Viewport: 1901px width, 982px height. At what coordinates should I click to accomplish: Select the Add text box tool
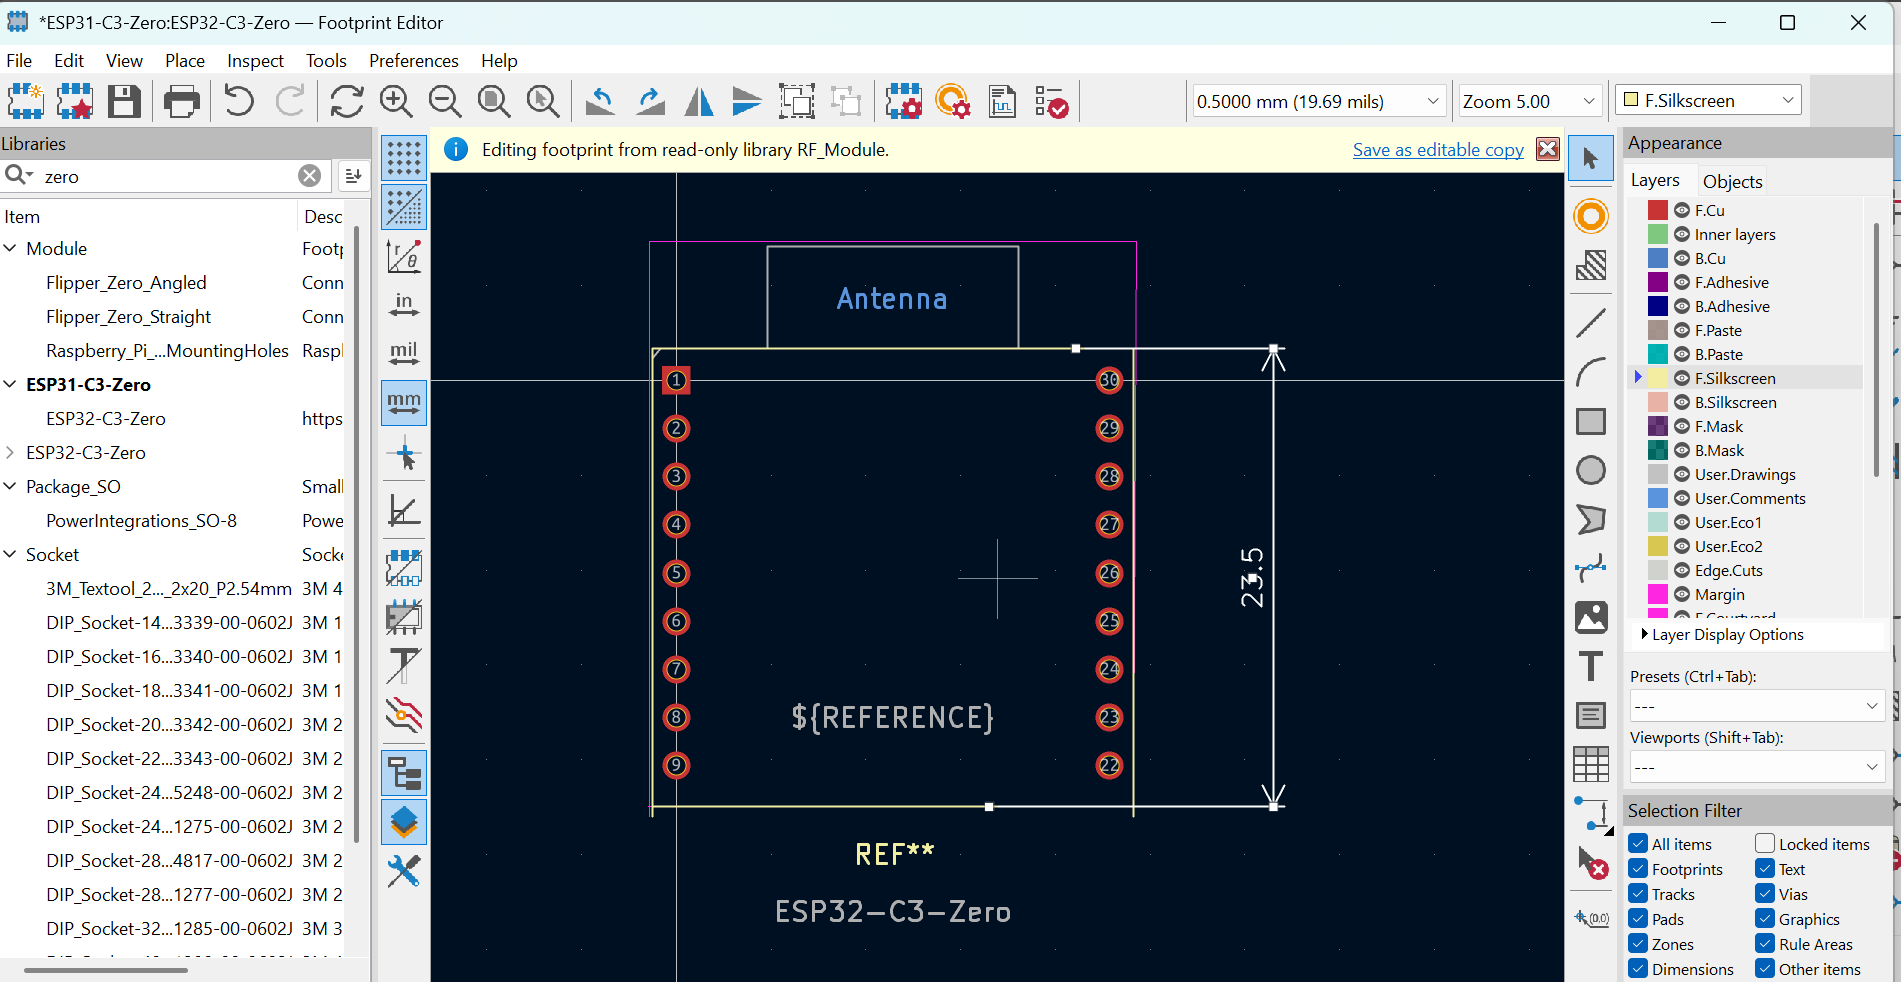pyautogui.click(x=1591, y=715)
